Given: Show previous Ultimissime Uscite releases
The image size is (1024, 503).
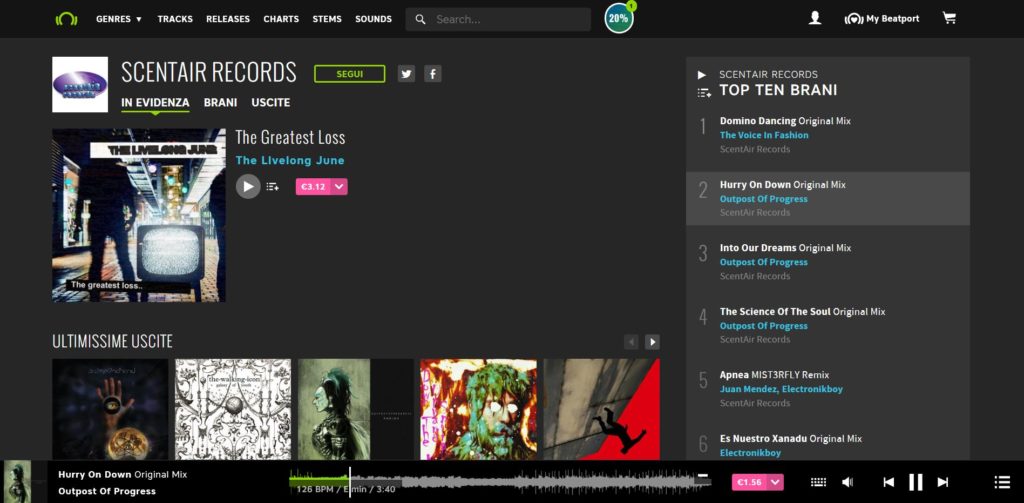Looking at the screenshot, I should point(631,342).
